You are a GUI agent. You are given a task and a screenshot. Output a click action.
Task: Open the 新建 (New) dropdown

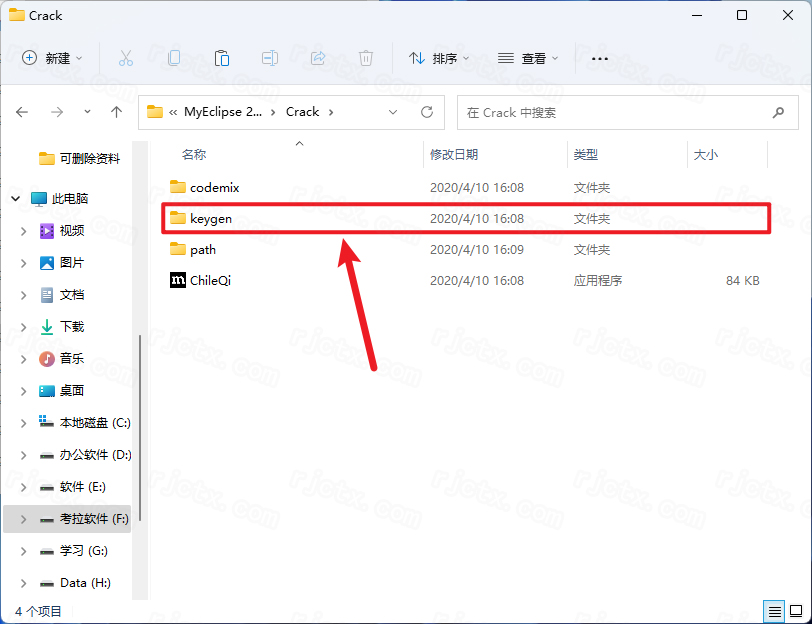point(53,58)
